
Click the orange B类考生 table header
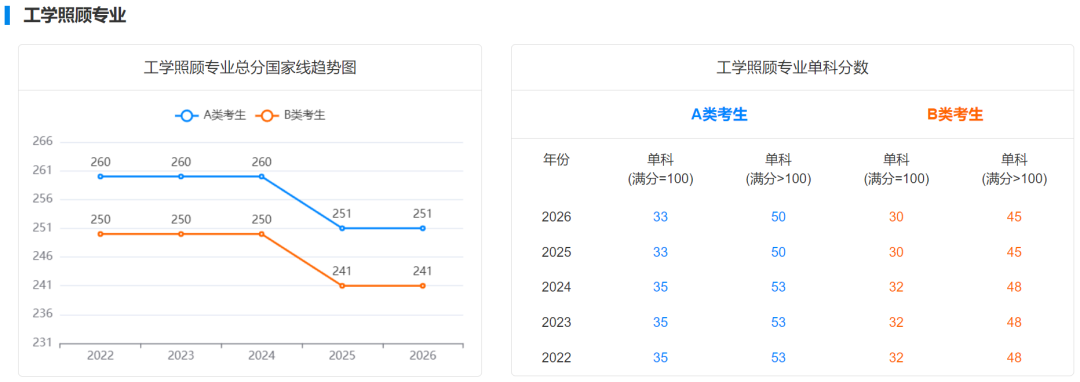click(x=955, y=115)
